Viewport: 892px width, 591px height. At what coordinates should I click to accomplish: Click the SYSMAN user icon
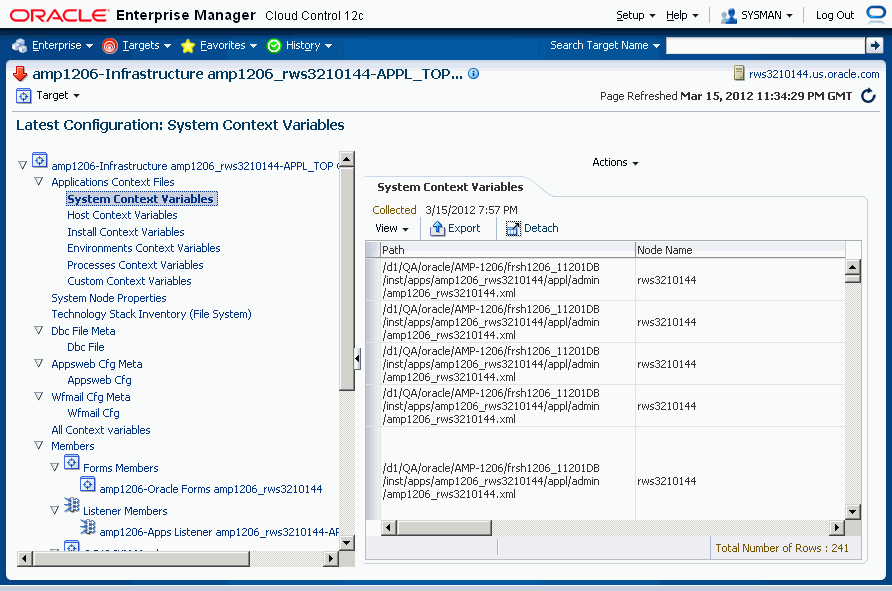point(729,16)
